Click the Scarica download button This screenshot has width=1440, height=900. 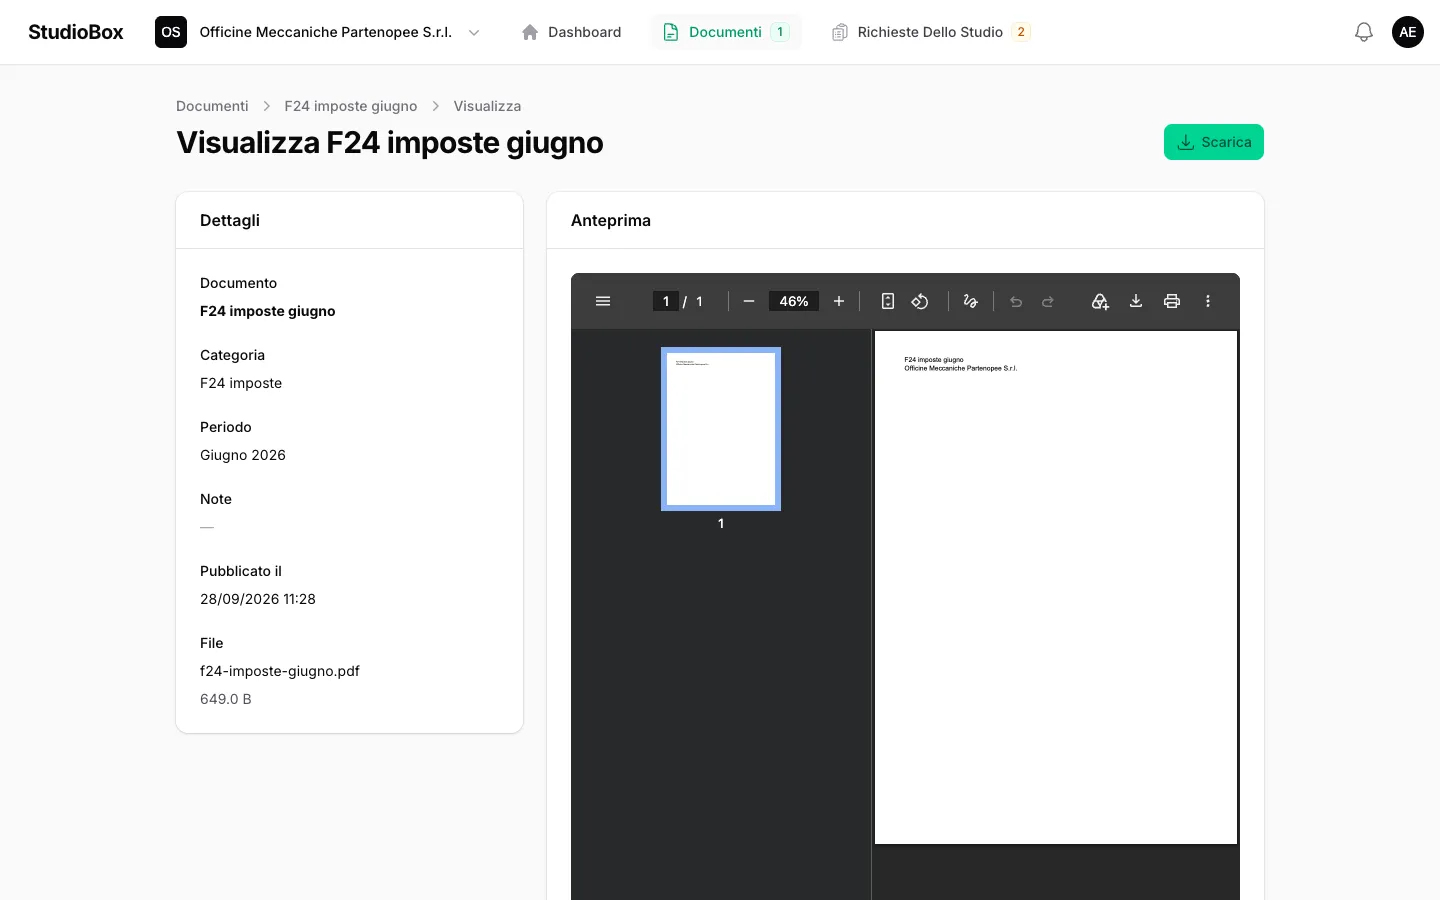pos(1214,142)
